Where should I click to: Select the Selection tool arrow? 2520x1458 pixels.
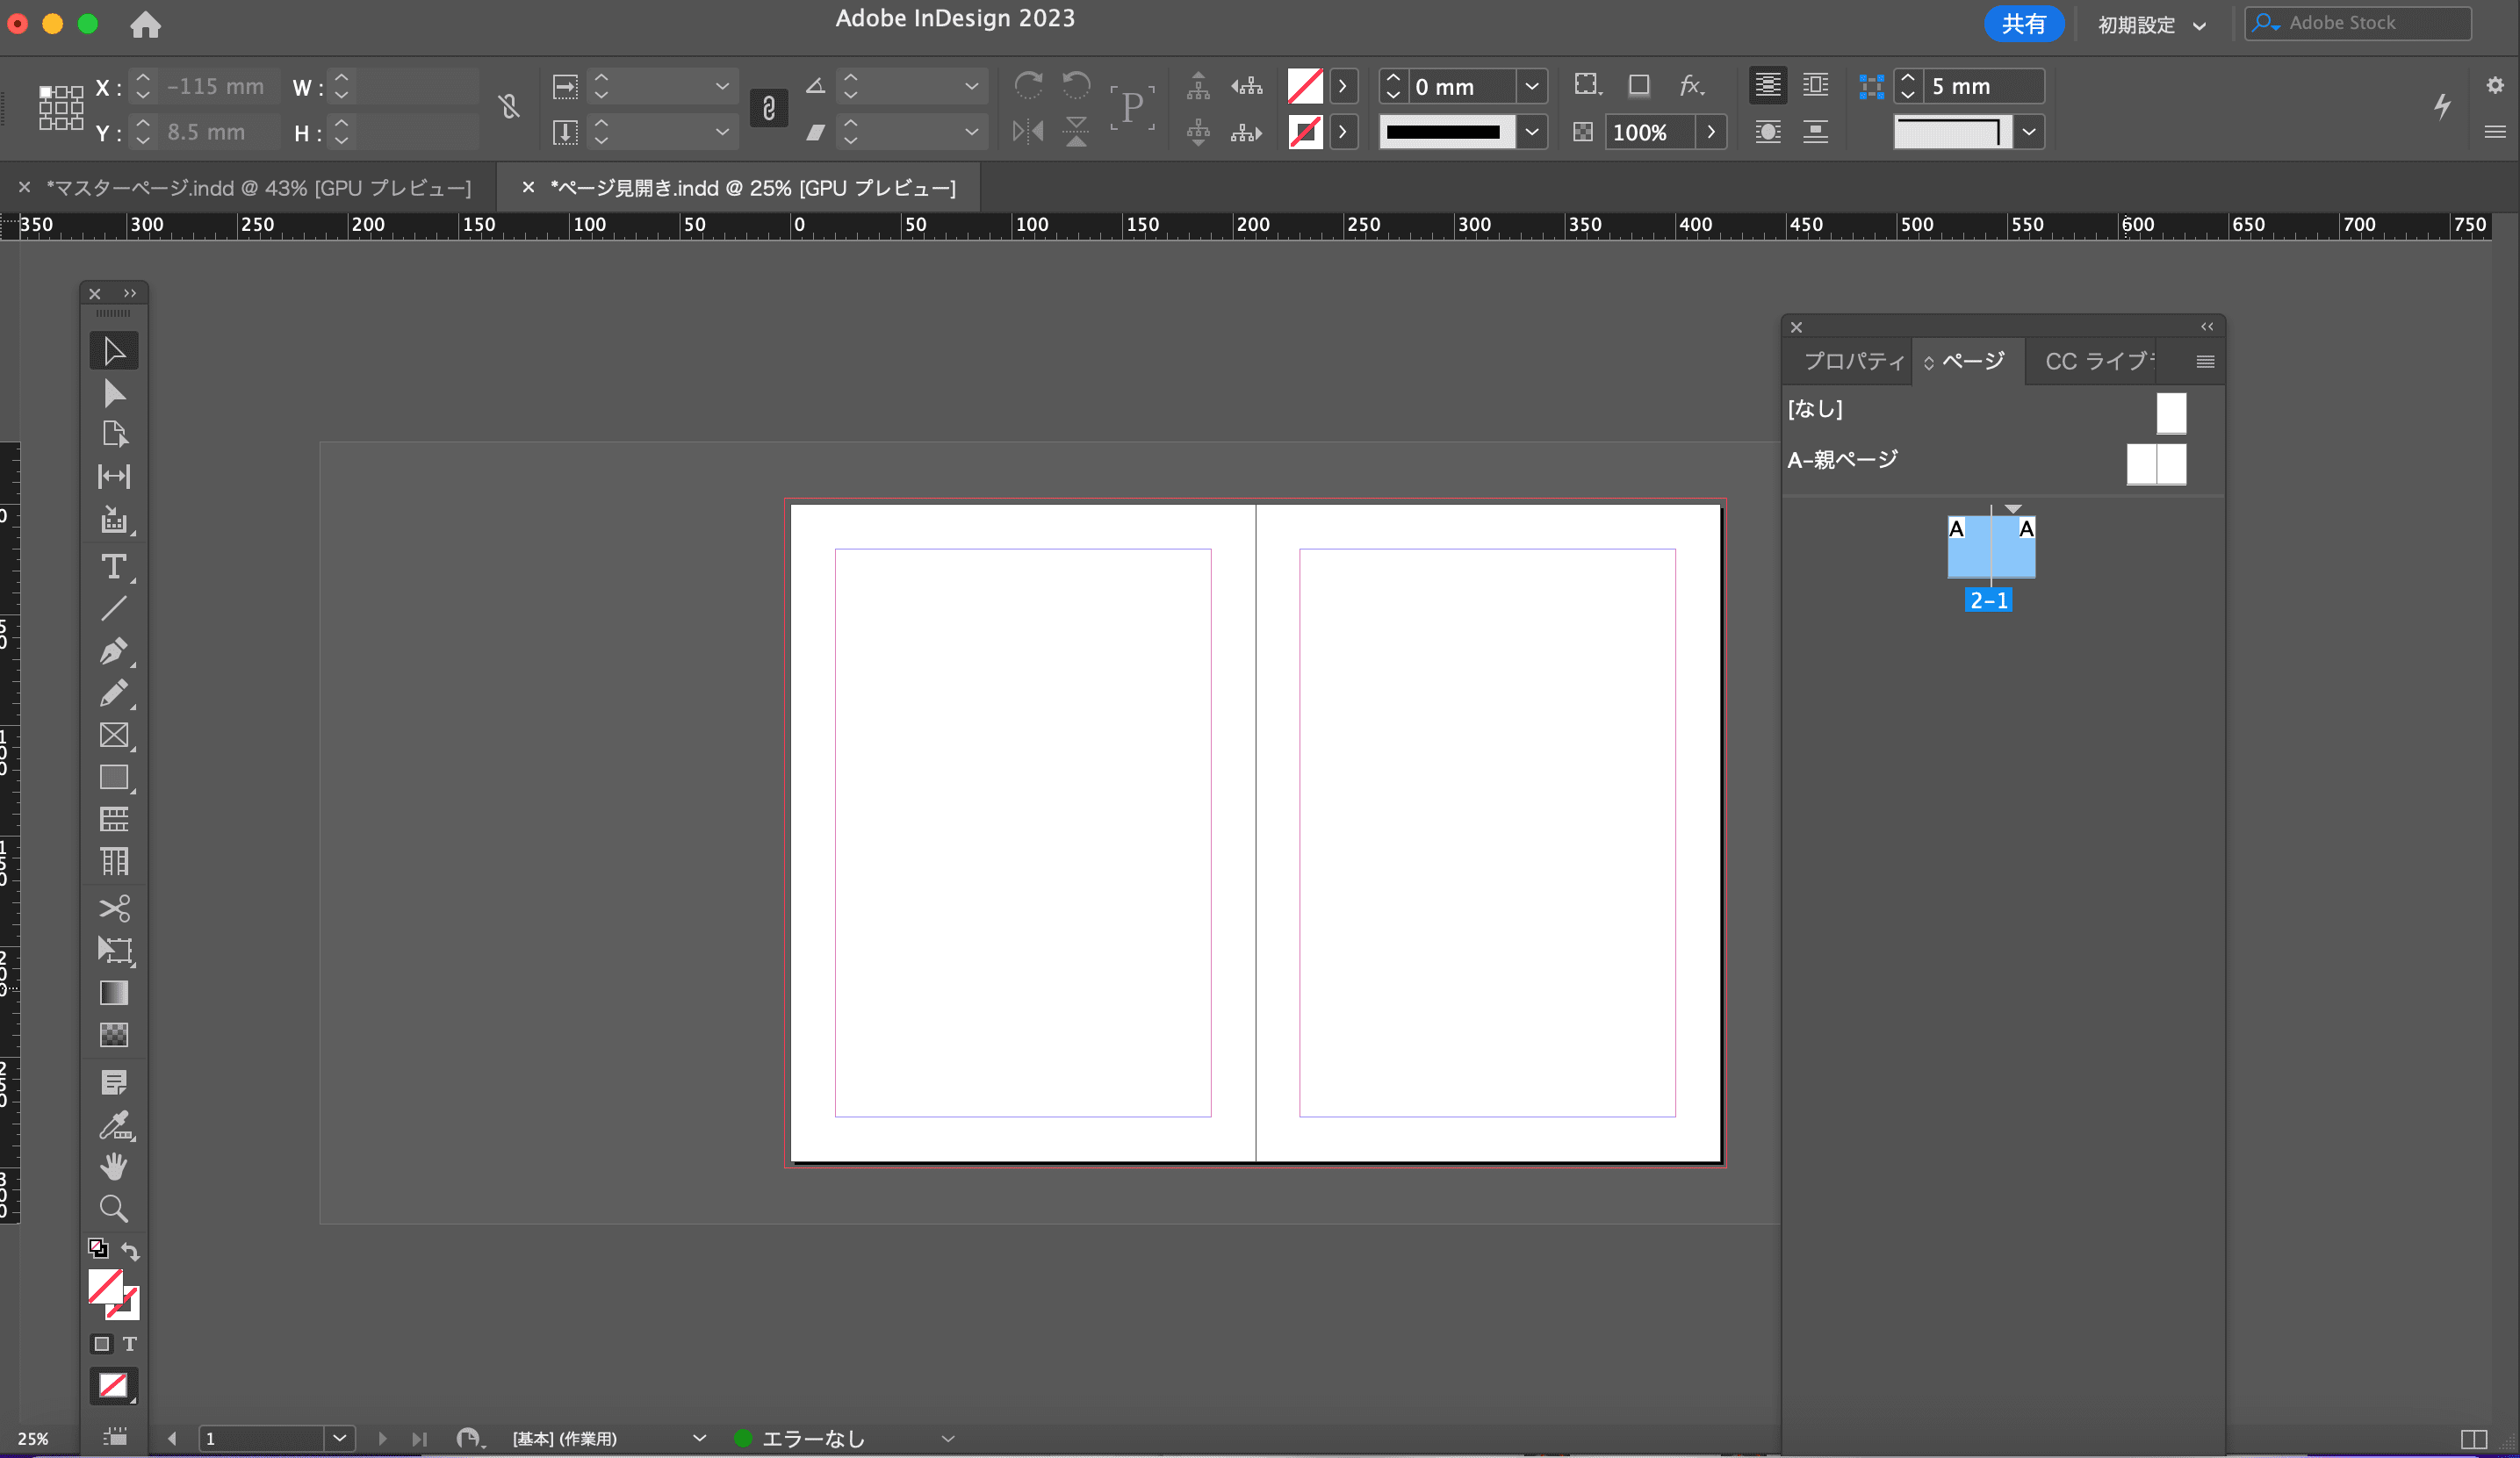(114, 351)
